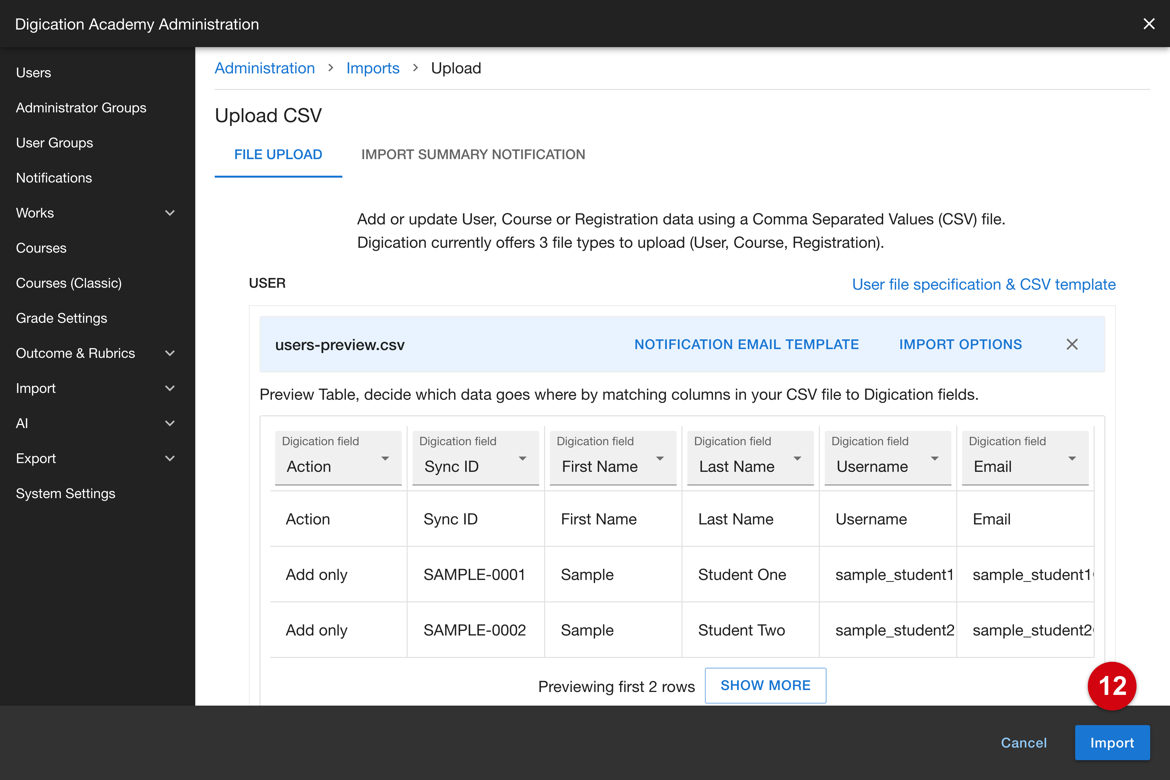Click the sample_student1 username cell
The width and height of the screenshot is (1170, 780).
tap(888, 575)
